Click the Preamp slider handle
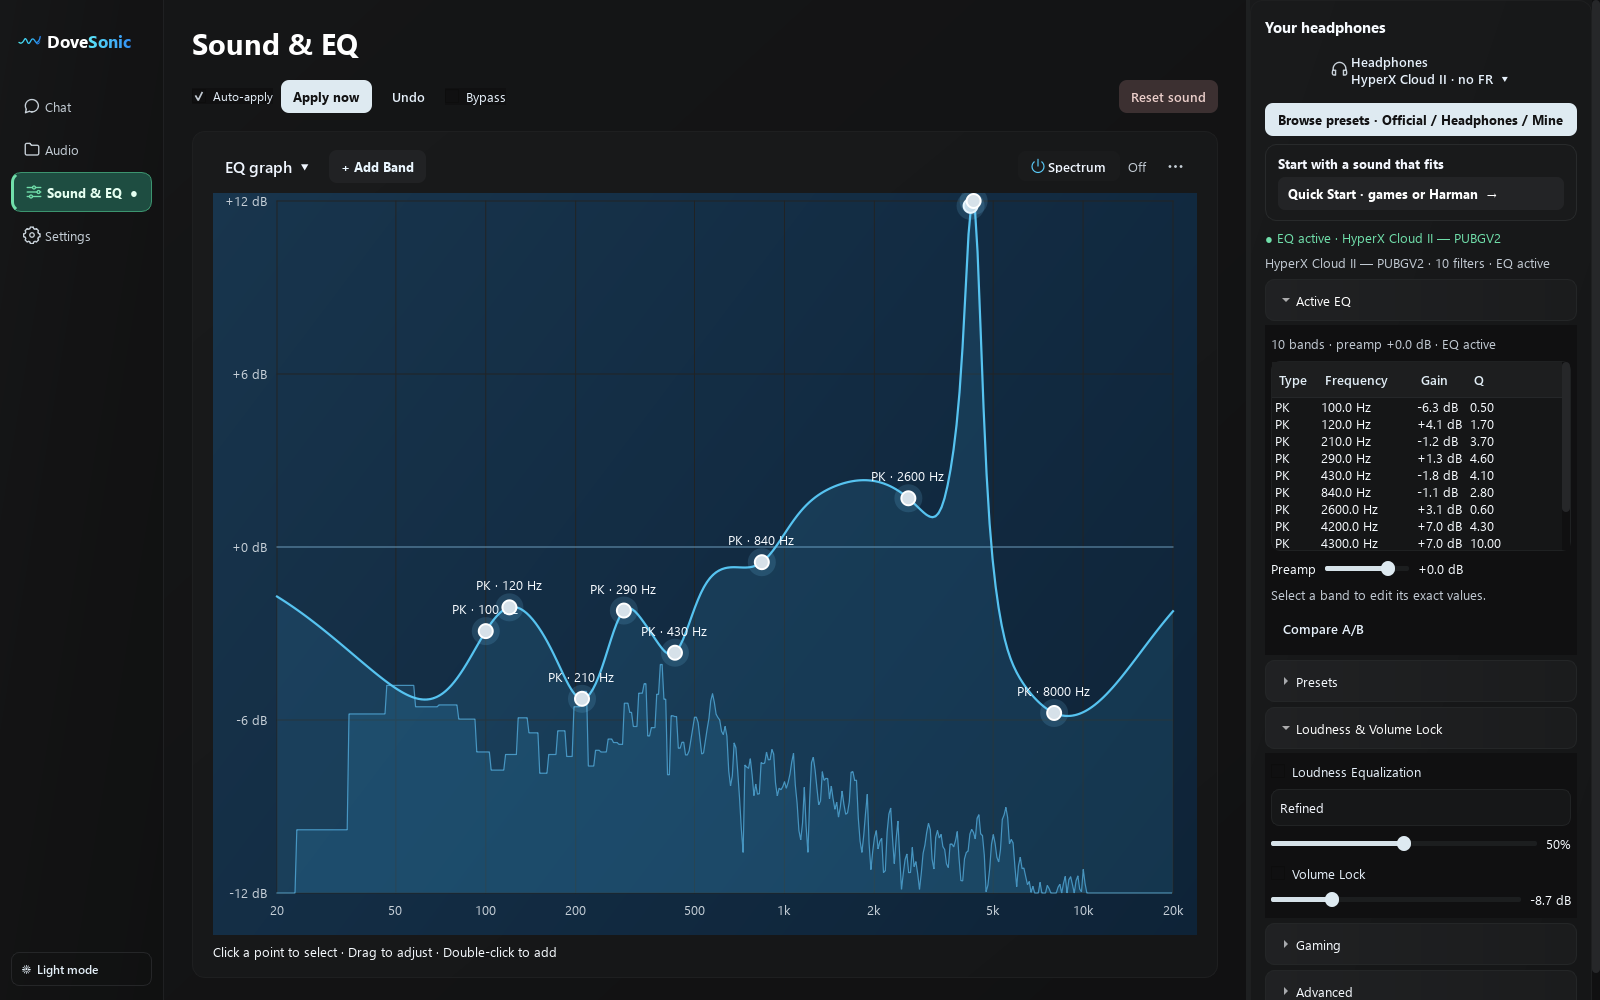The height and width of the screenshot is (1000, 1600). pyautogui.click(x=1388, y=569)
